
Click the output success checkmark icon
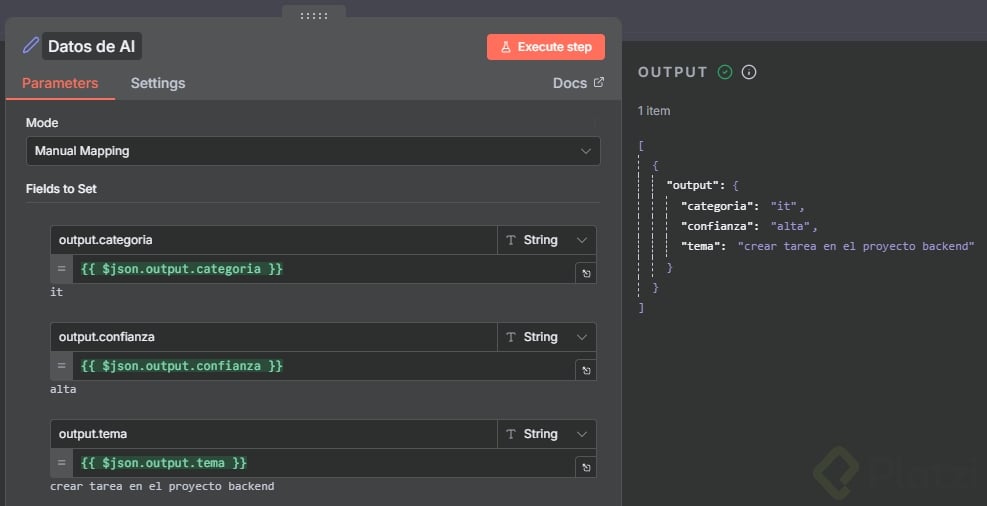point(725,72)
